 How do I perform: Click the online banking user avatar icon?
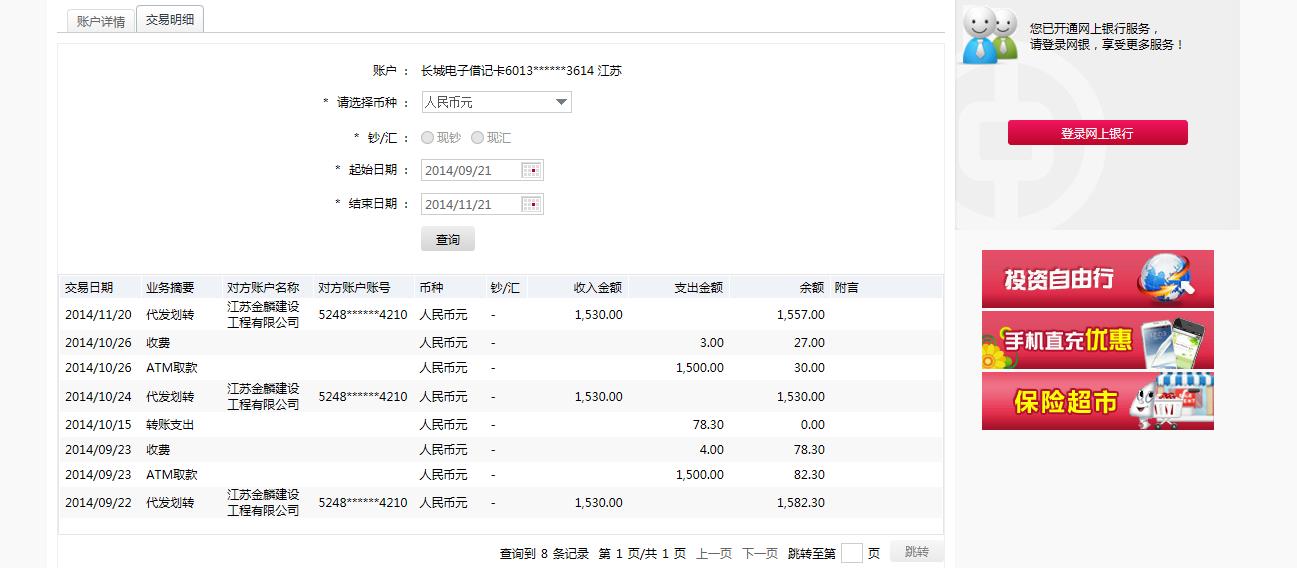(990, 35)
